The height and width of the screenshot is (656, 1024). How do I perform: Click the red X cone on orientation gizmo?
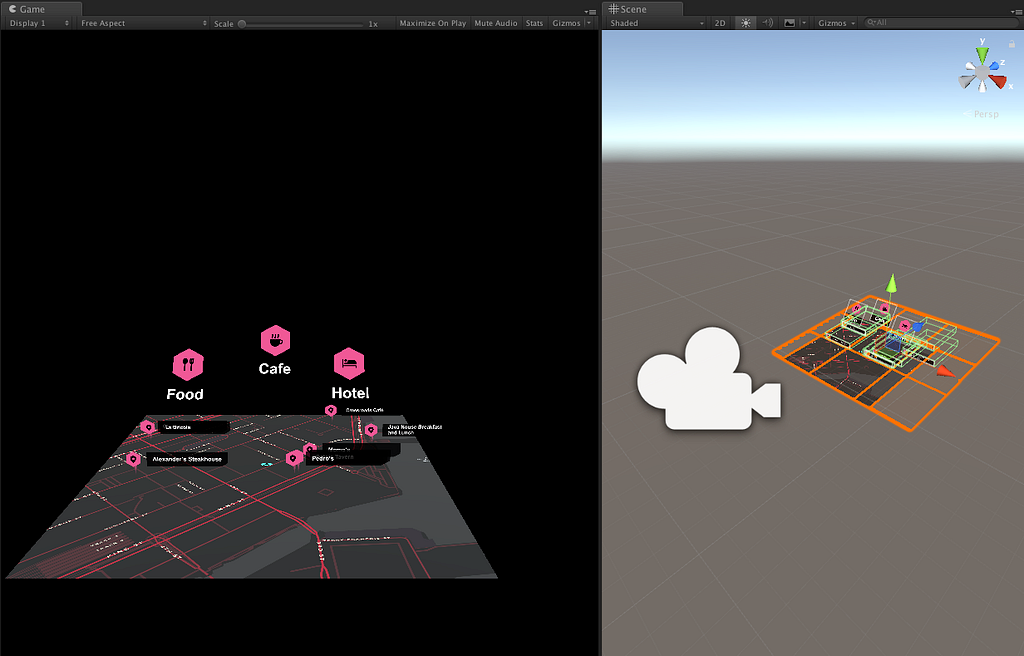click(x=998, y=81)
